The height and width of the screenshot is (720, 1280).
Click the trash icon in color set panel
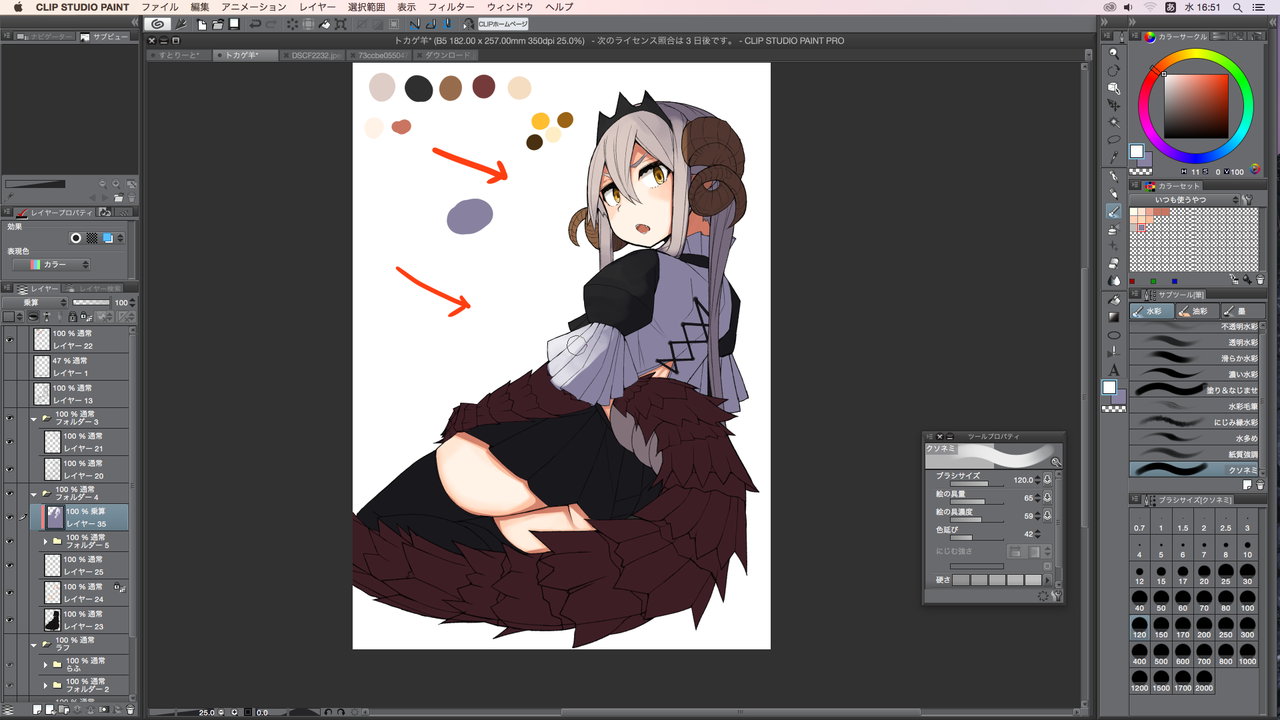[x=1261, y=280]
